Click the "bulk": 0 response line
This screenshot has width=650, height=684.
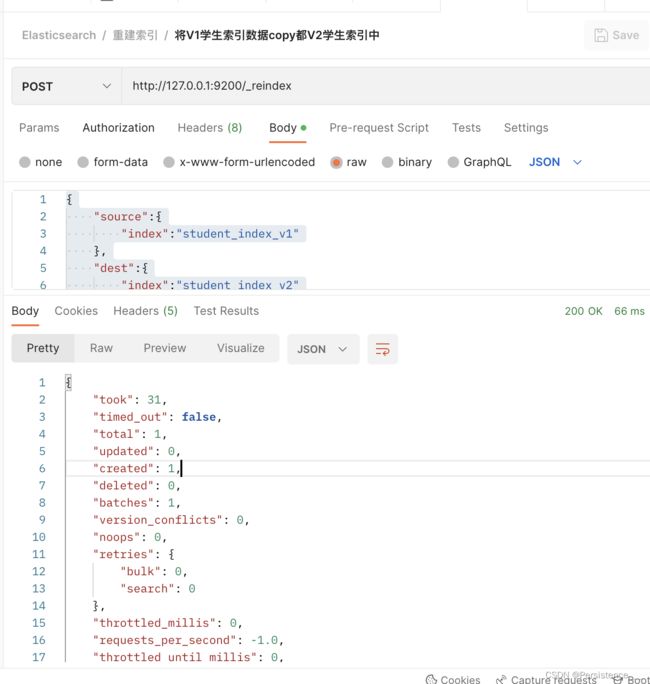(x=154, y=571)
